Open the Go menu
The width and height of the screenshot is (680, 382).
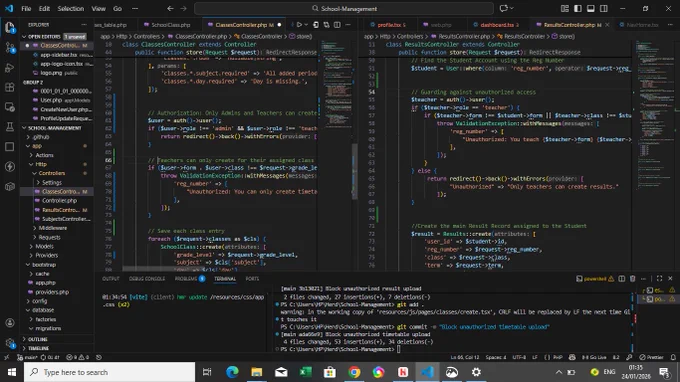click(x=118, y=8)
